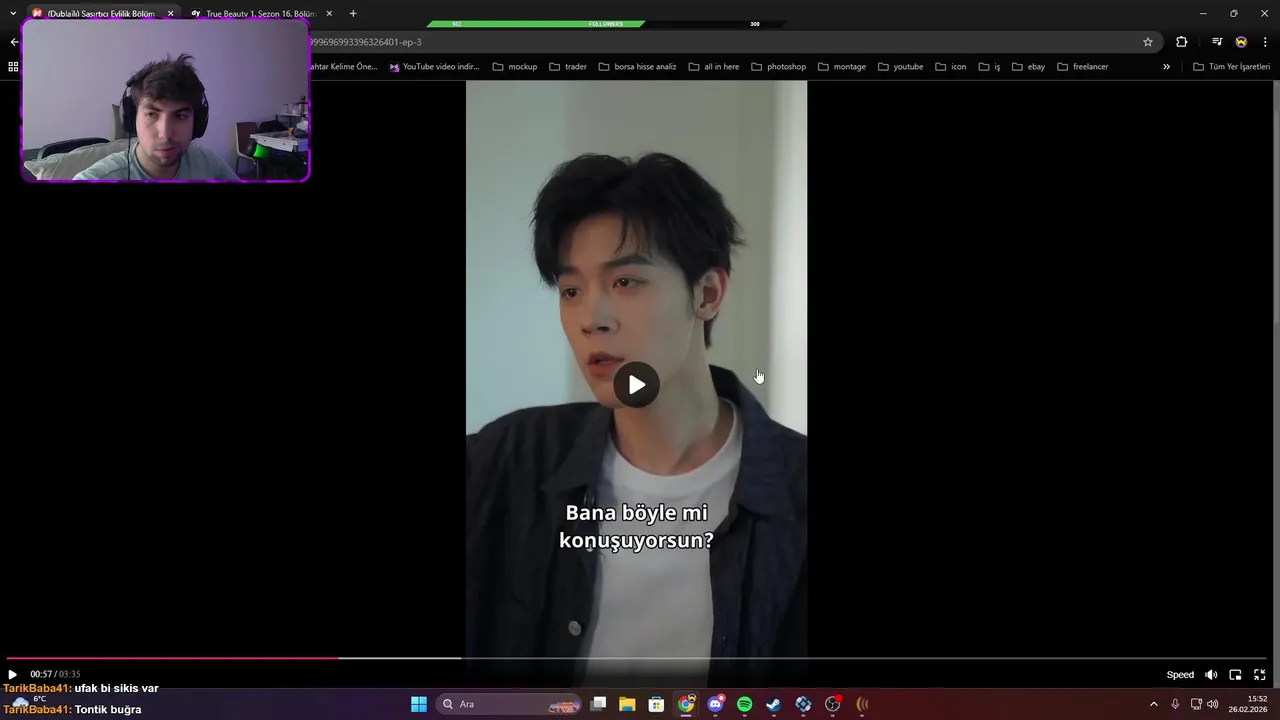
Task: Click the tab search arrow in title bar
Action: [x=13, y=14]
